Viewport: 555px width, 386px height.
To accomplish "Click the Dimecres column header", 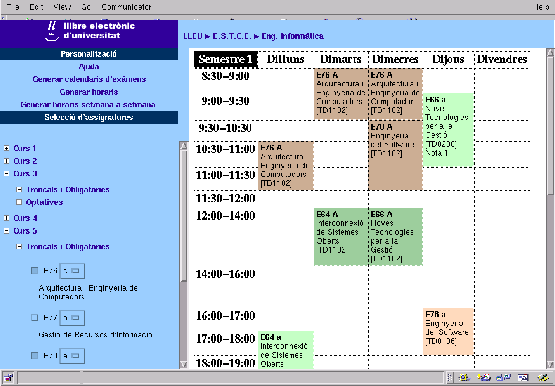I will pyautogui.click(x=395, y=59).
